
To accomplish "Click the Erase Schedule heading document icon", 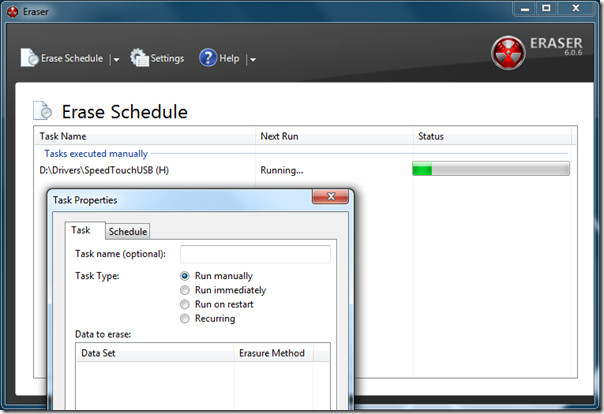I will (x=42, y=111).
